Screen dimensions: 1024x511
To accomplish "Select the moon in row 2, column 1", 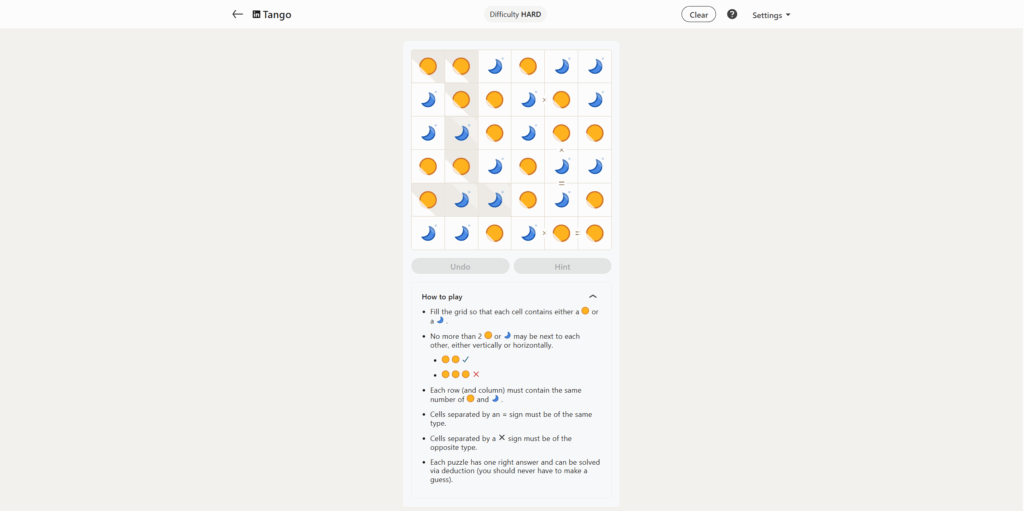I will tap(428, 100).
